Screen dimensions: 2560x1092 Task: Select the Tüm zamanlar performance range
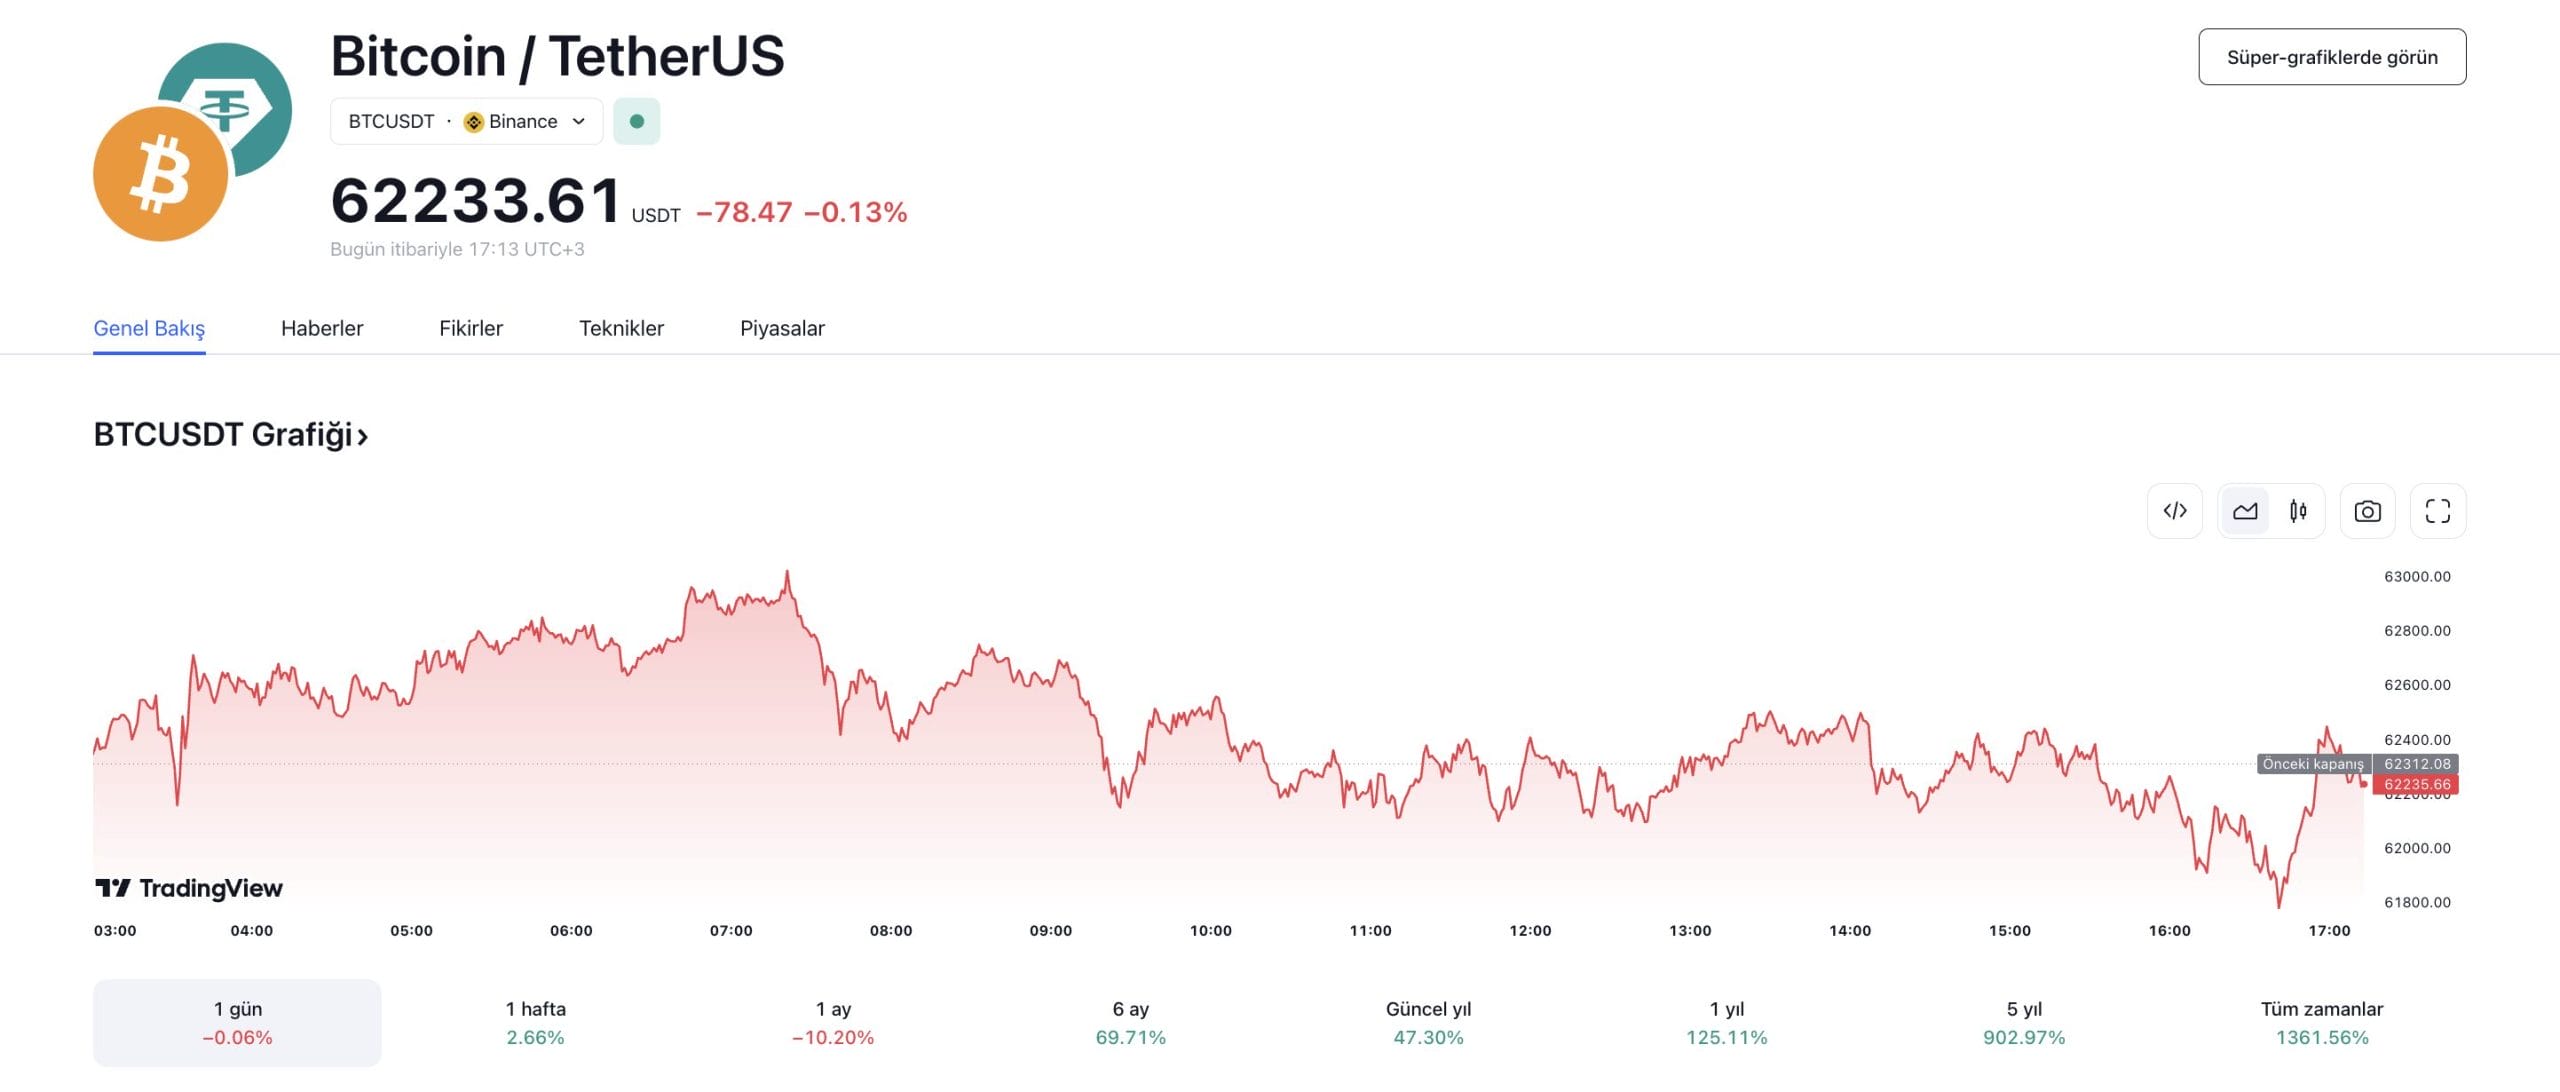click(x=2320, y=1022)
